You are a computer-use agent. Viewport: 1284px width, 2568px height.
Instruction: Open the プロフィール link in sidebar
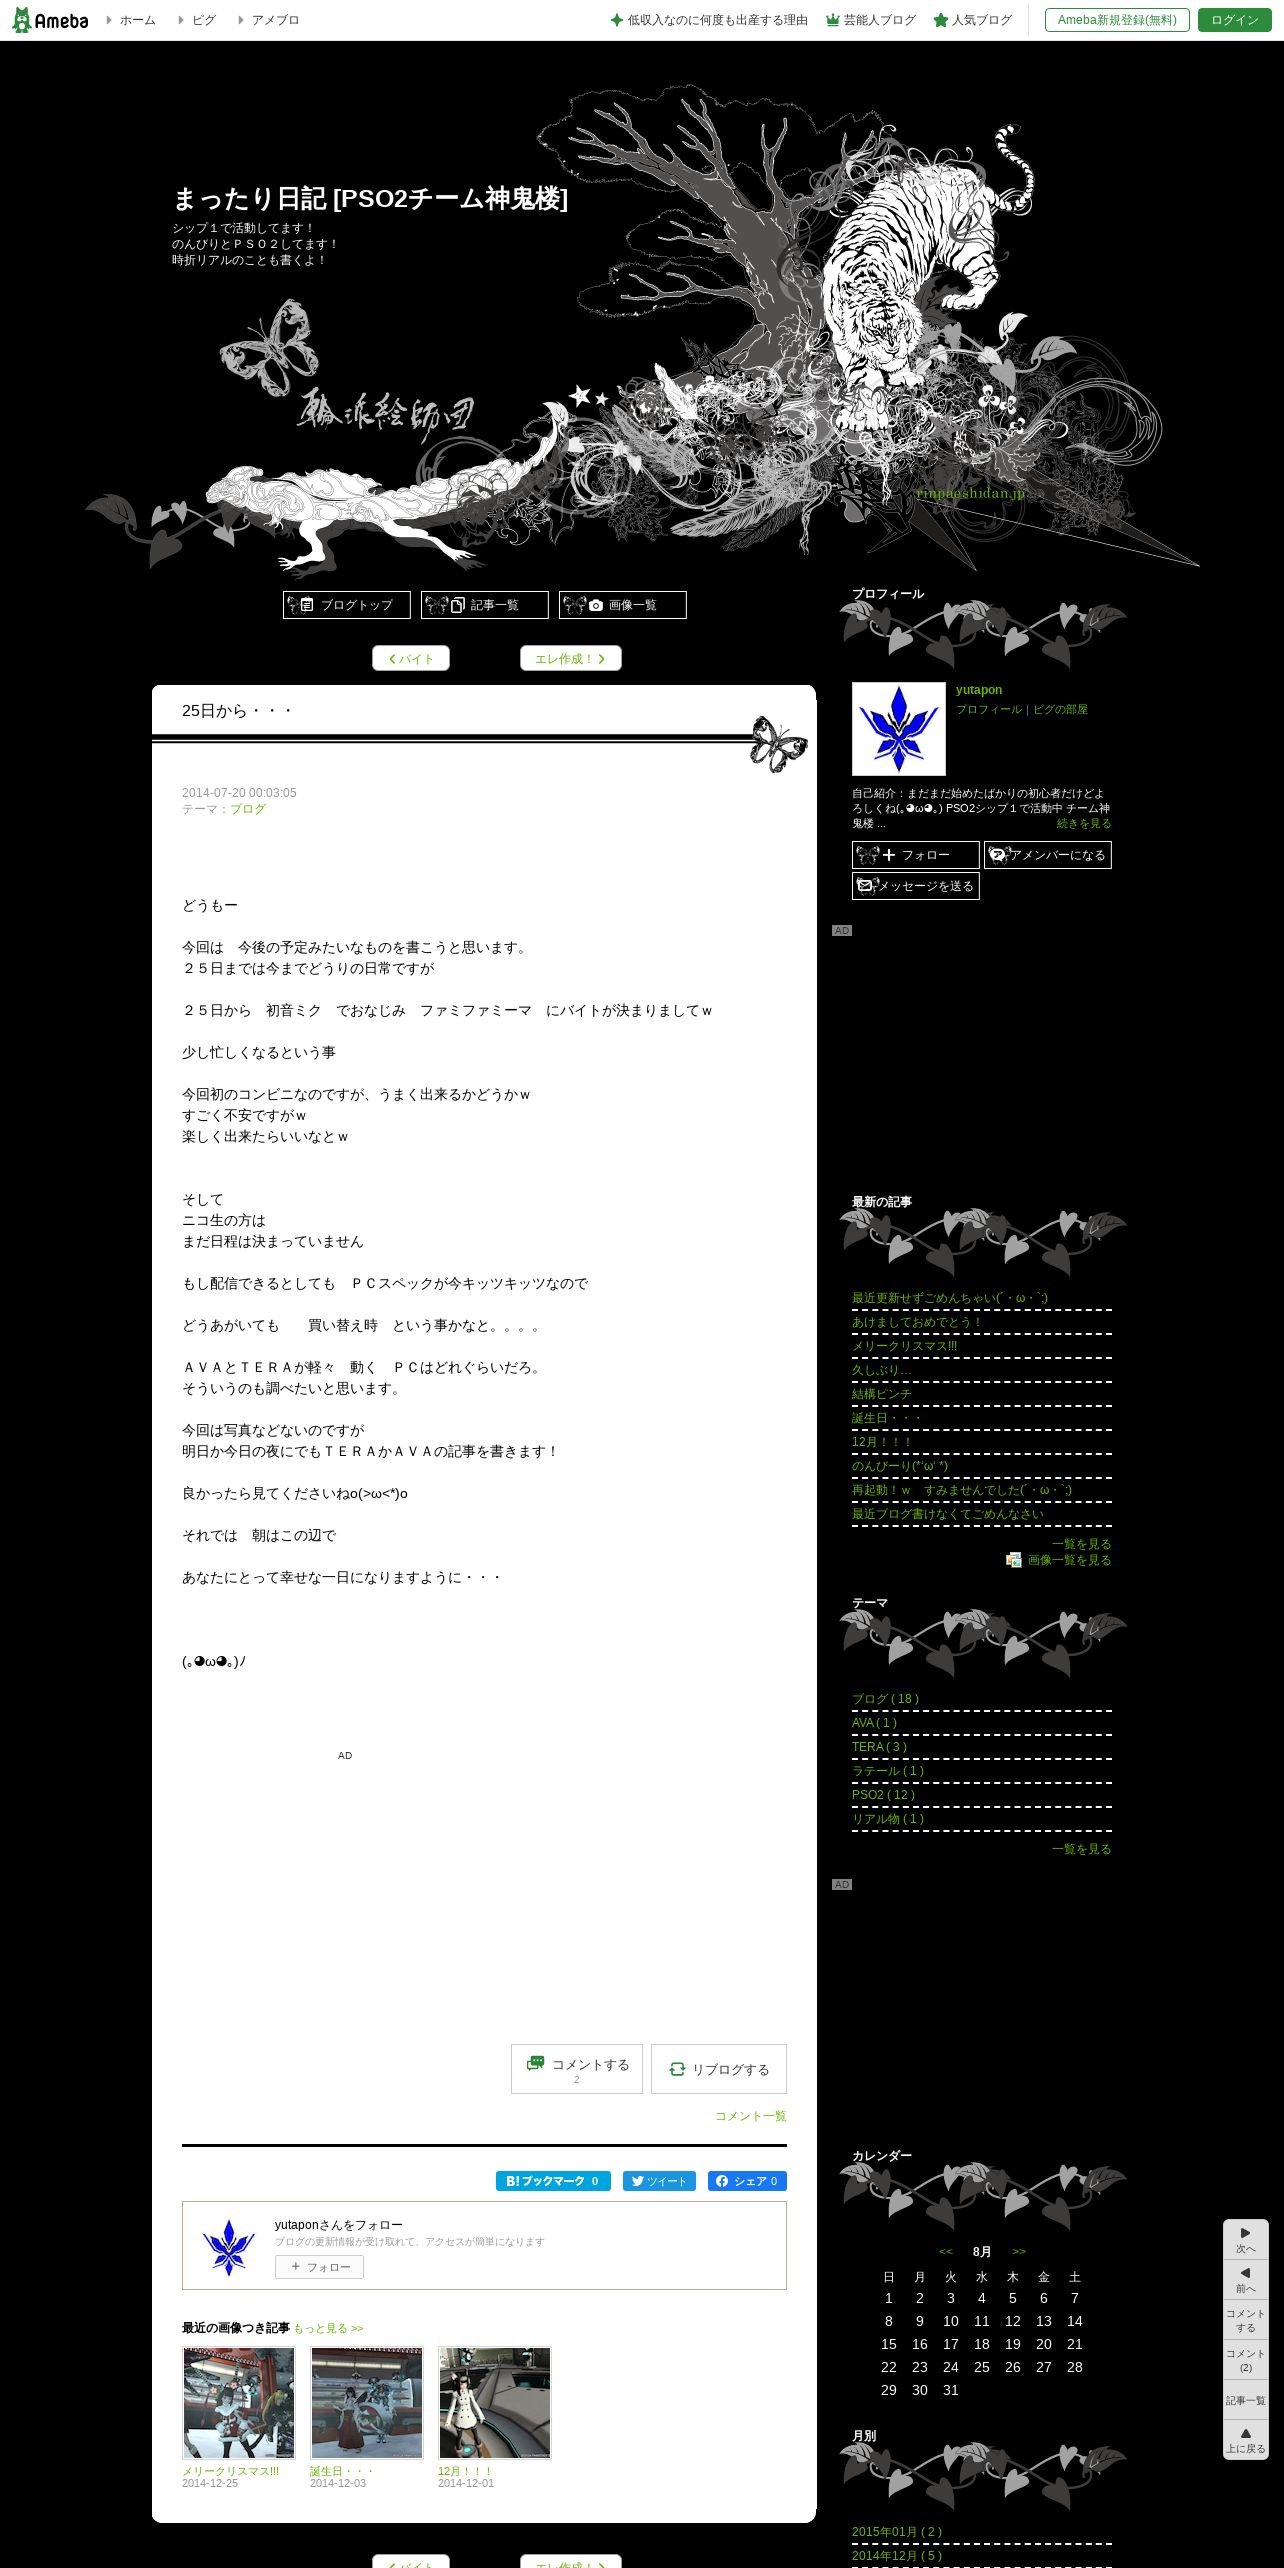(x=989, y=709)
